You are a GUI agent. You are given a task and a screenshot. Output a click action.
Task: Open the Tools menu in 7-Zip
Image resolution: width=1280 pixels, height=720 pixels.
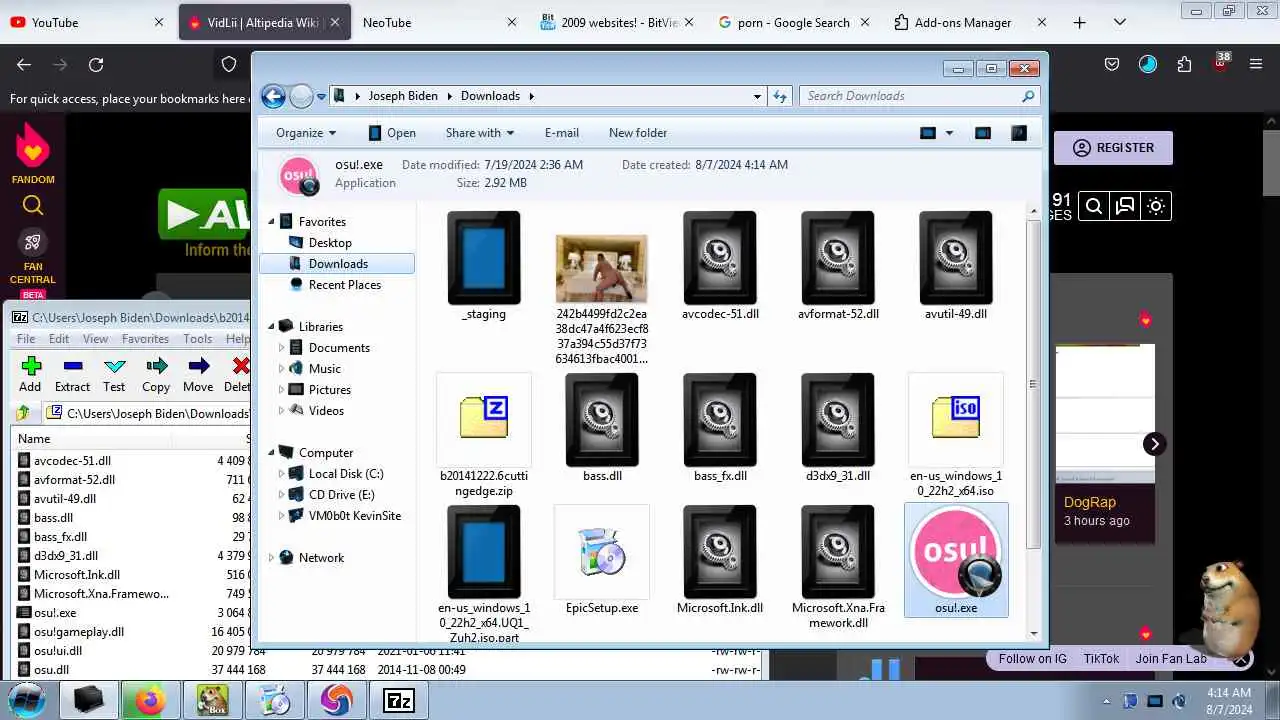pos(197,339)
